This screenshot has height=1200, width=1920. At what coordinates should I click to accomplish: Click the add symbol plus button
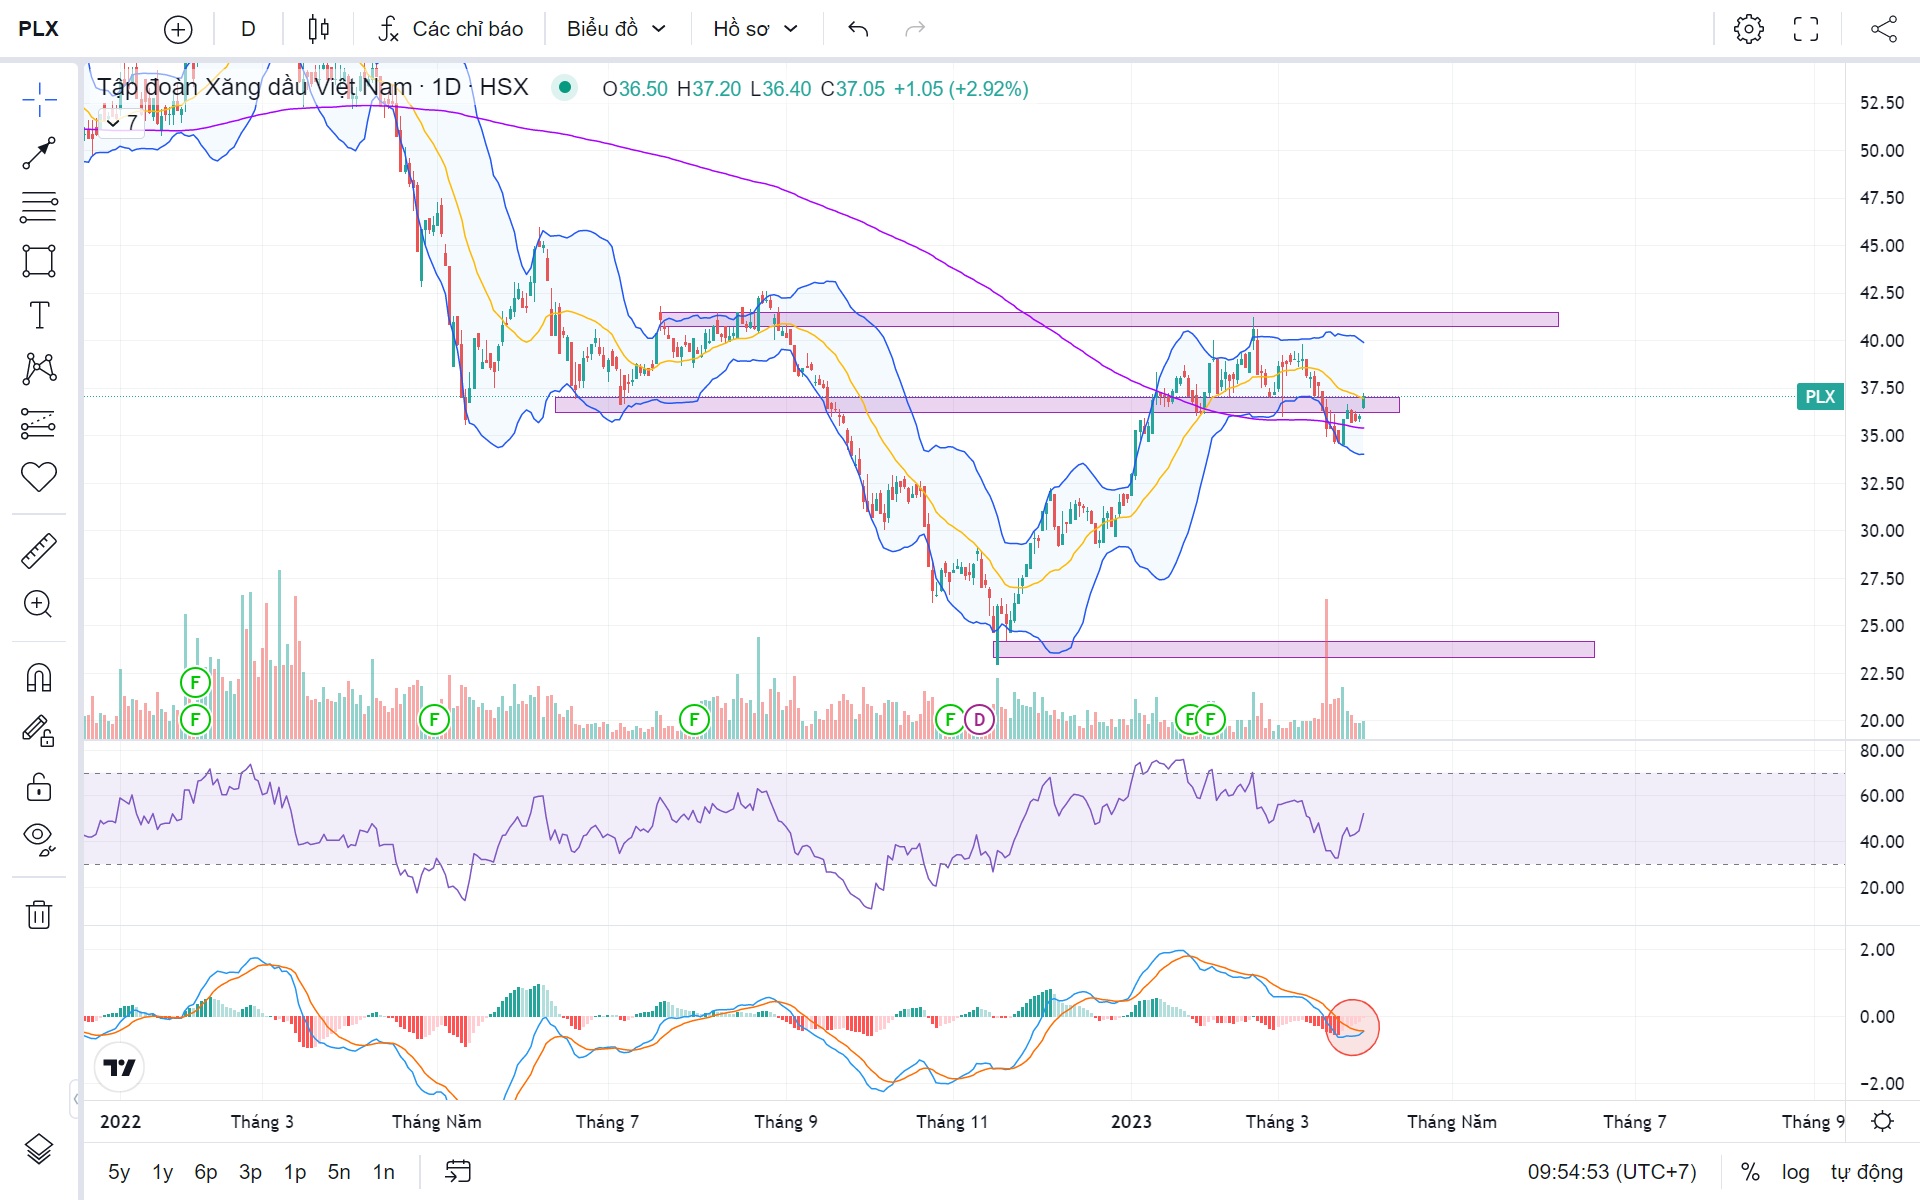tap(178, 29)
